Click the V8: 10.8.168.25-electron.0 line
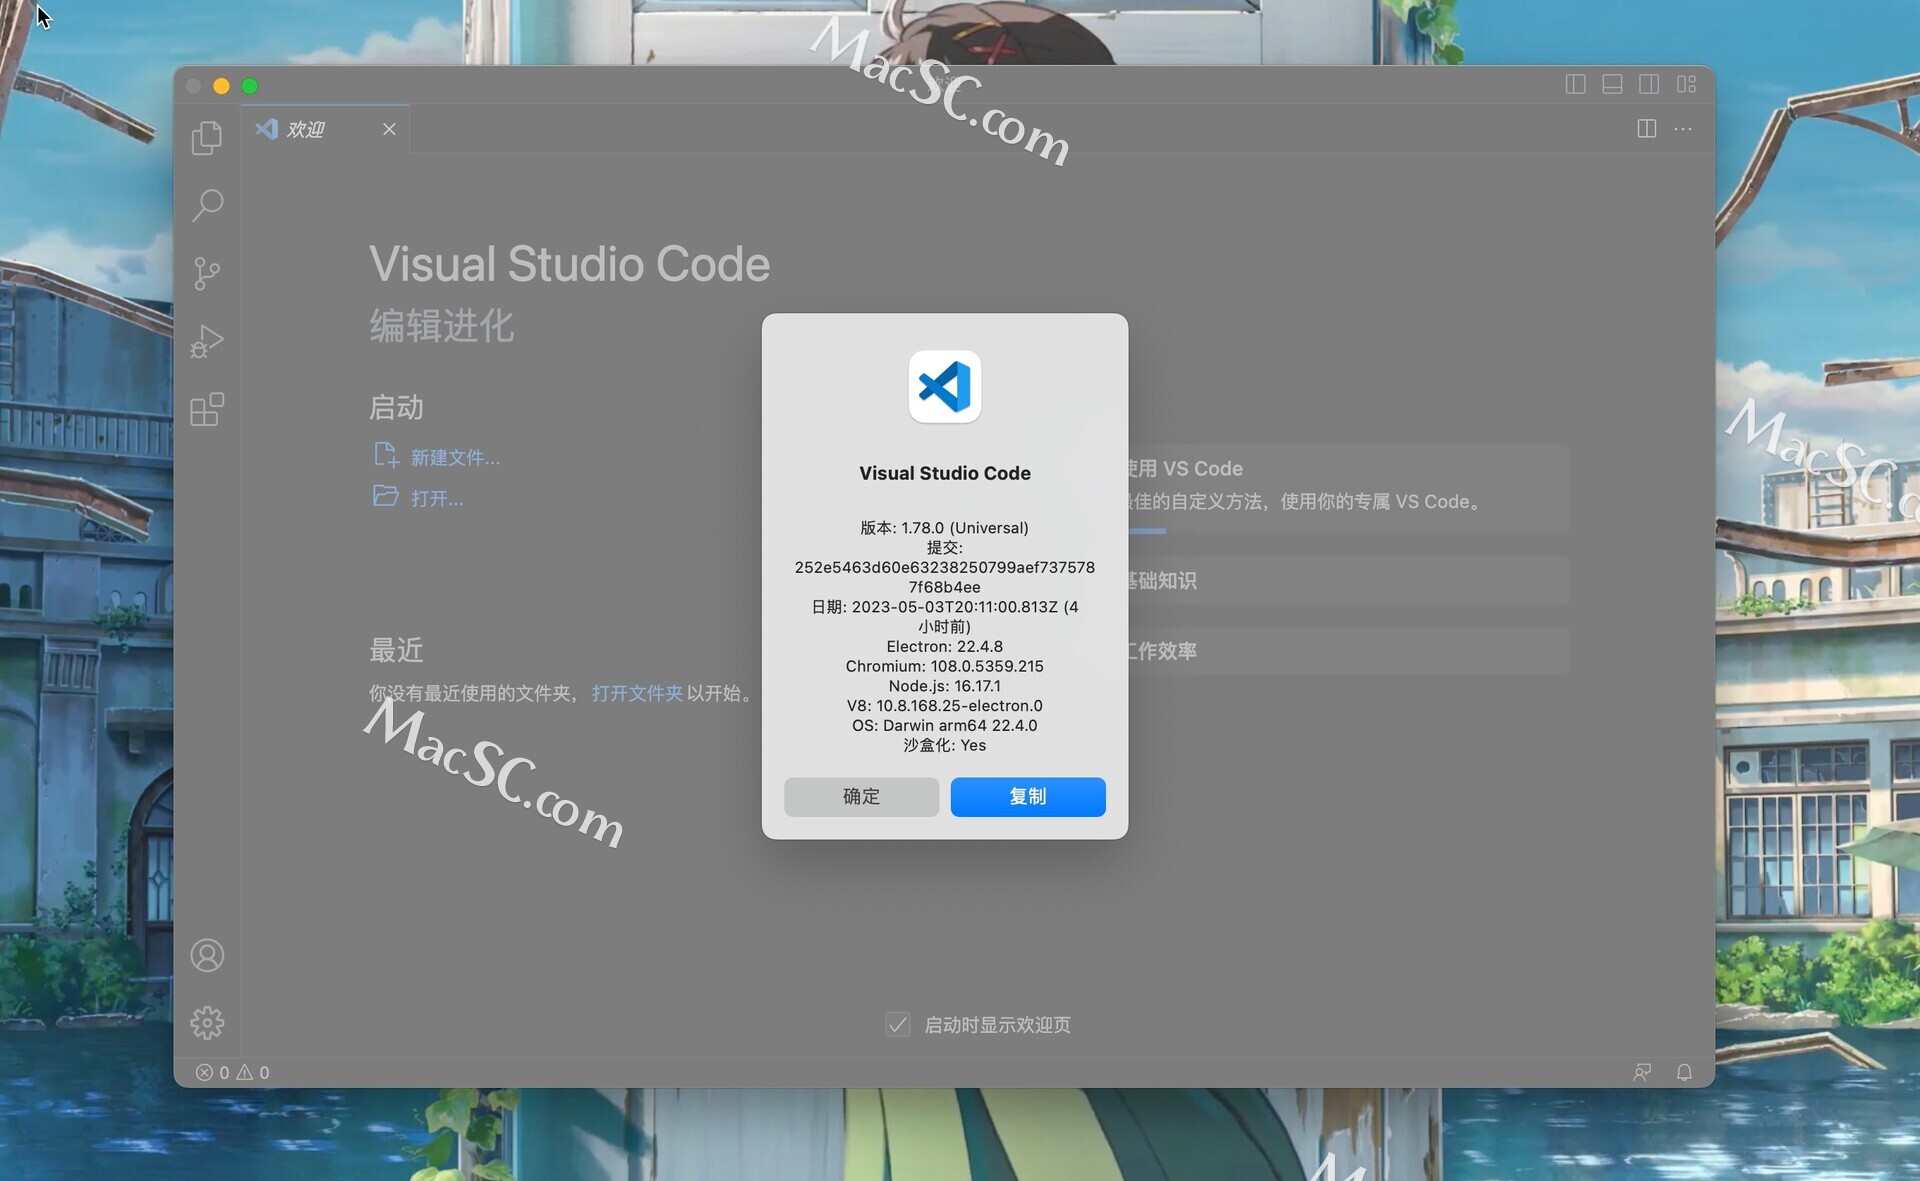This screenshot has width=1920, height=1181. click(x=945, y=706)
